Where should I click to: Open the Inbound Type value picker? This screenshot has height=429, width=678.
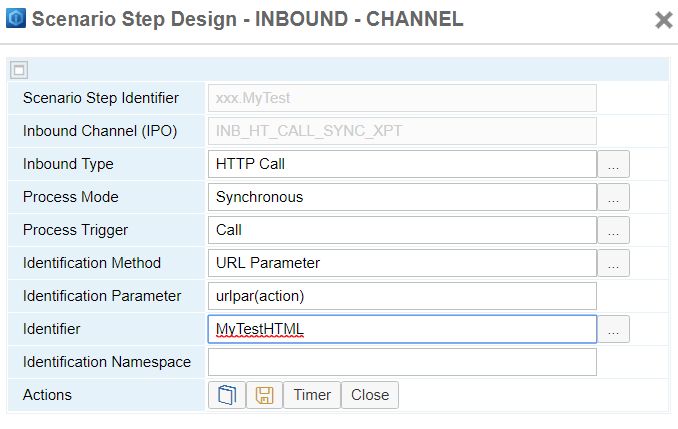click(x=613, y=164)
